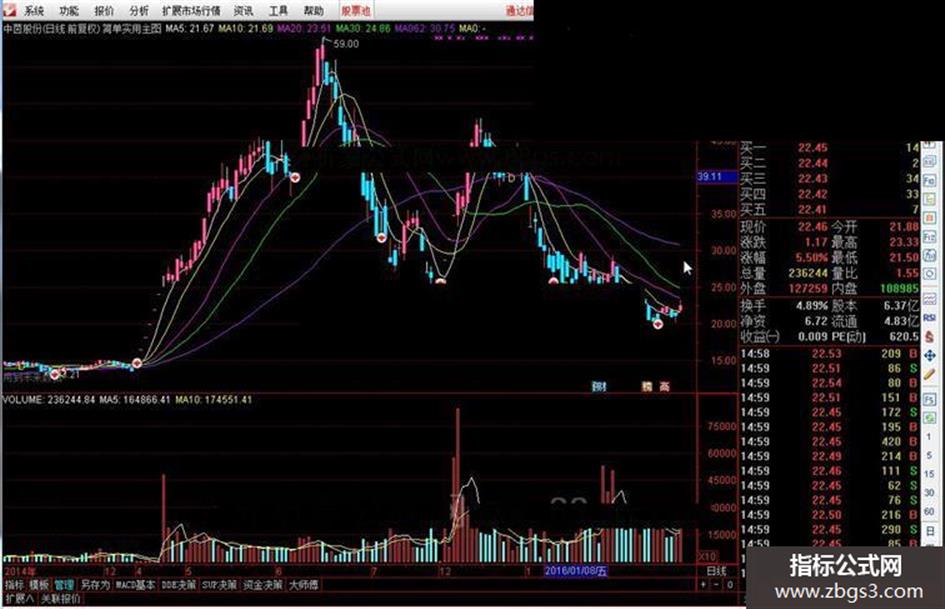Click the date marker 2016/01/08
Screen dimensions: 945x609
tap(575, 571)
